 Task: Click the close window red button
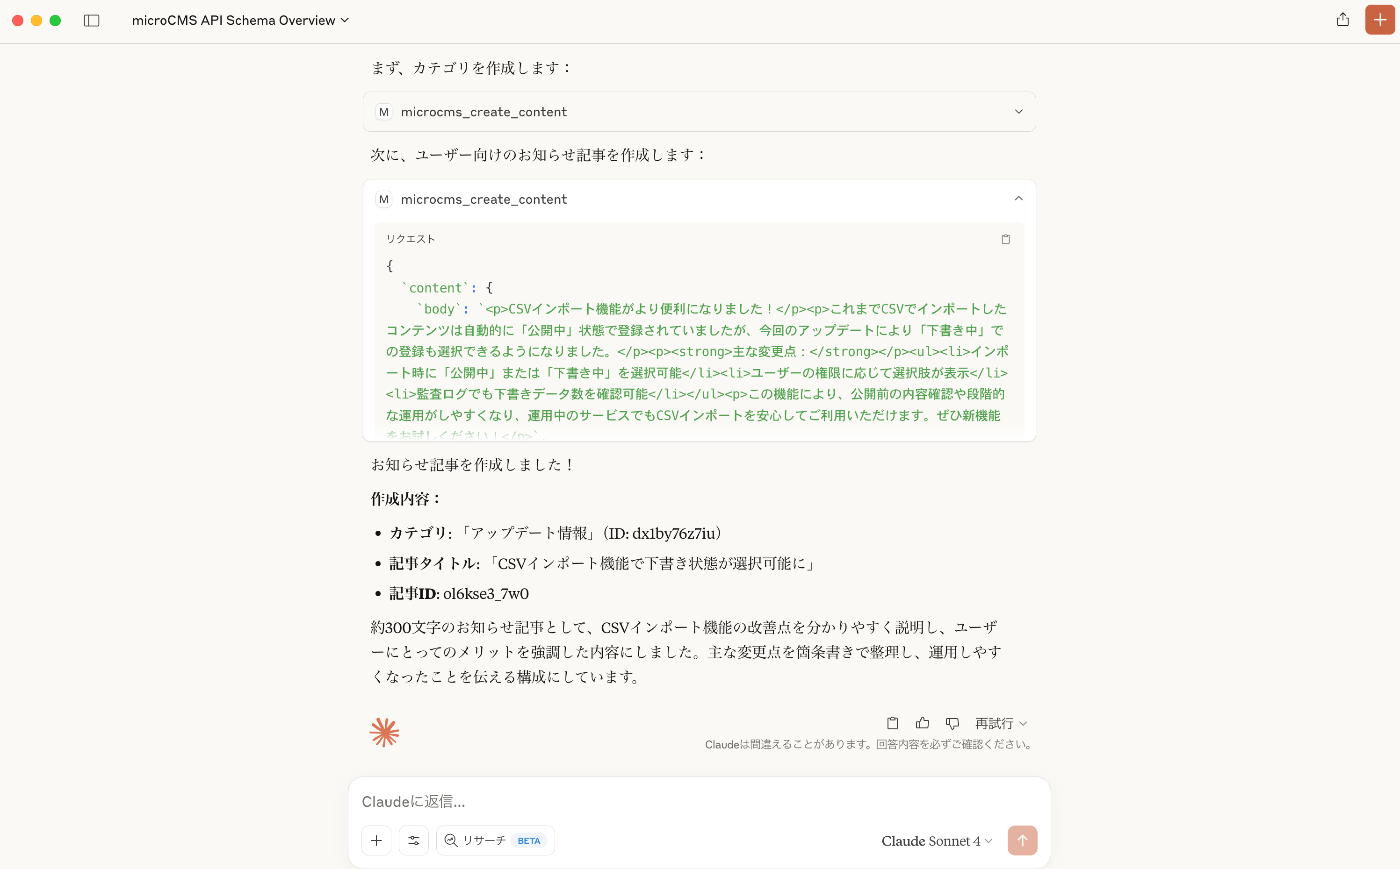pyautogui.click(x=18, y=20)
